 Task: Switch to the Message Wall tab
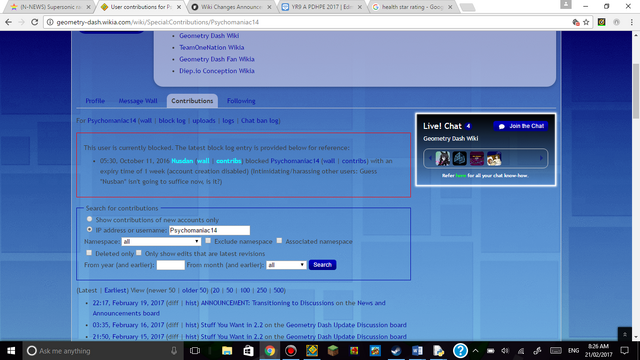[x=138, y=101]
